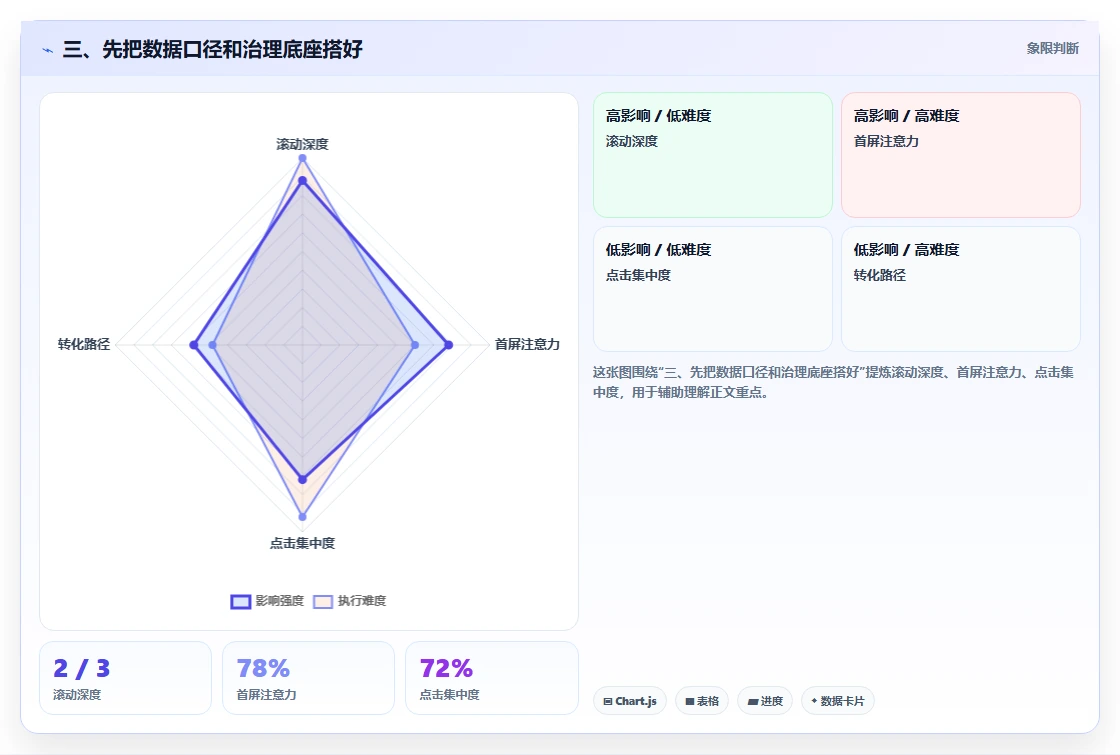Click 点击集中度 text in quadrant card
Viewport: 1120px width, 755px height.
(638, 275)
